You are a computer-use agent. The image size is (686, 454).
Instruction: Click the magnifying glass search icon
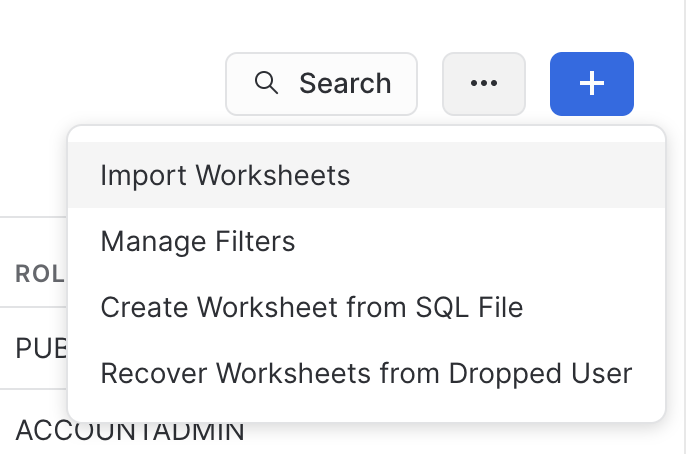[x=266, y=83]
